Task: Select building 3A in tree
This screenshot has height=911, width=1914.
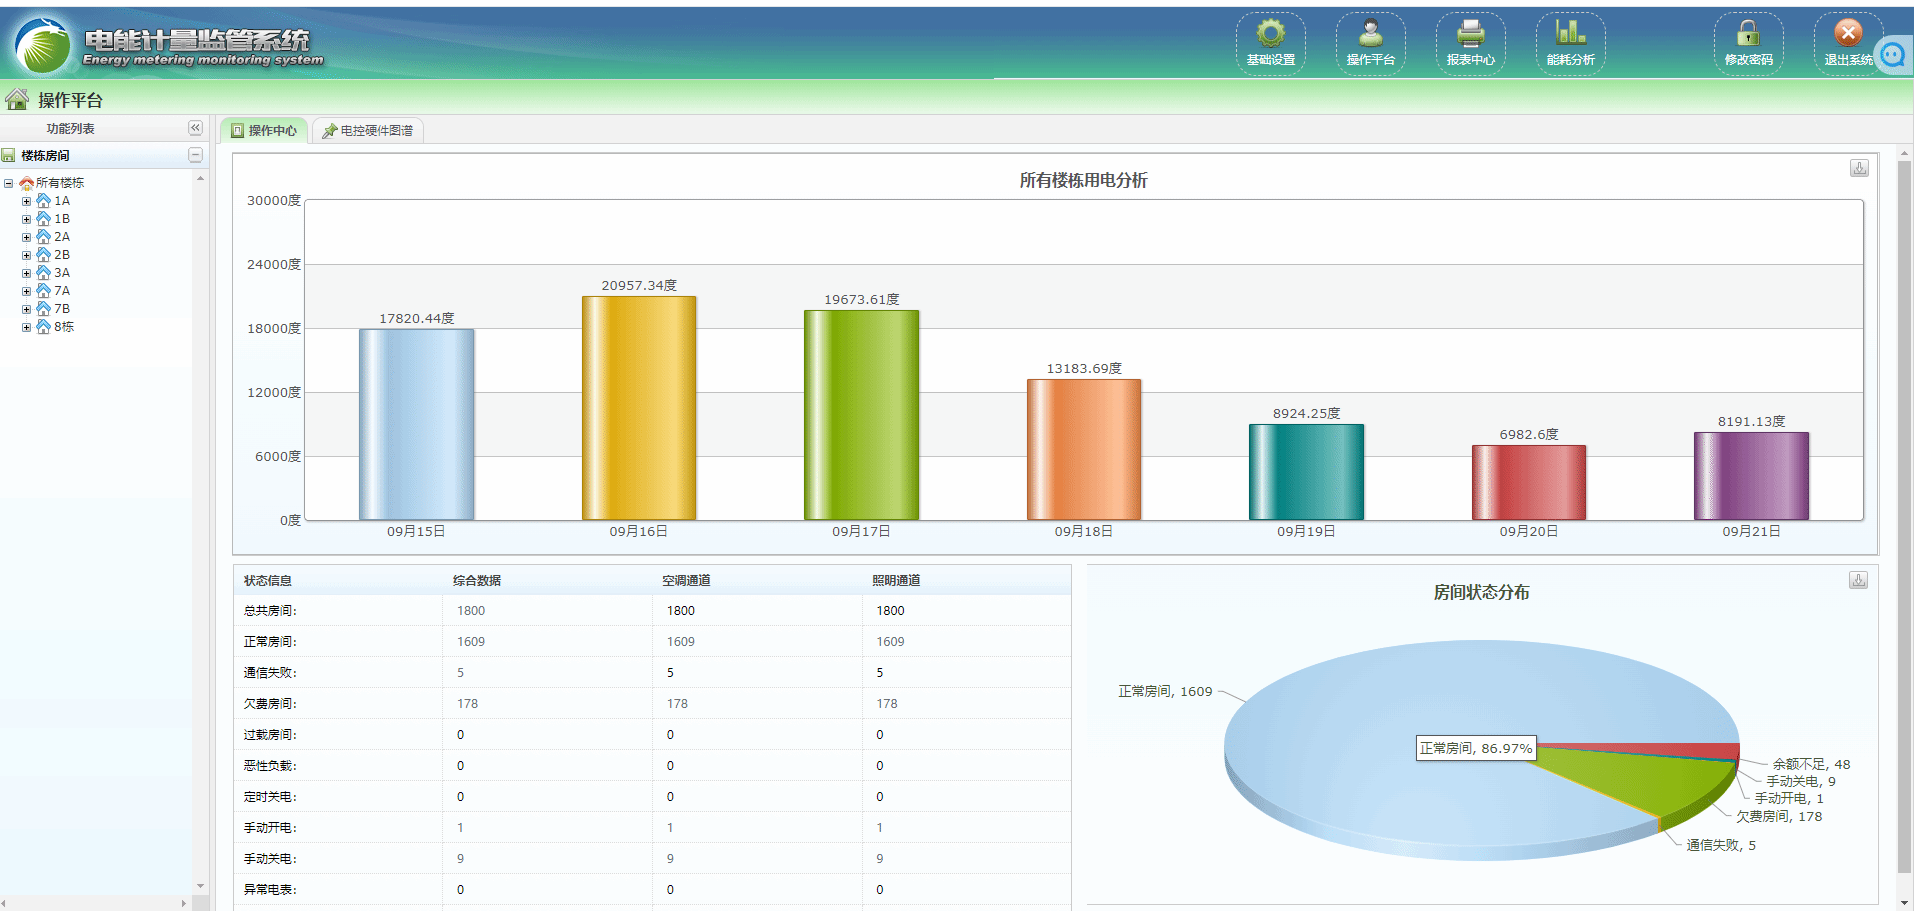Action: coord(62,273)
